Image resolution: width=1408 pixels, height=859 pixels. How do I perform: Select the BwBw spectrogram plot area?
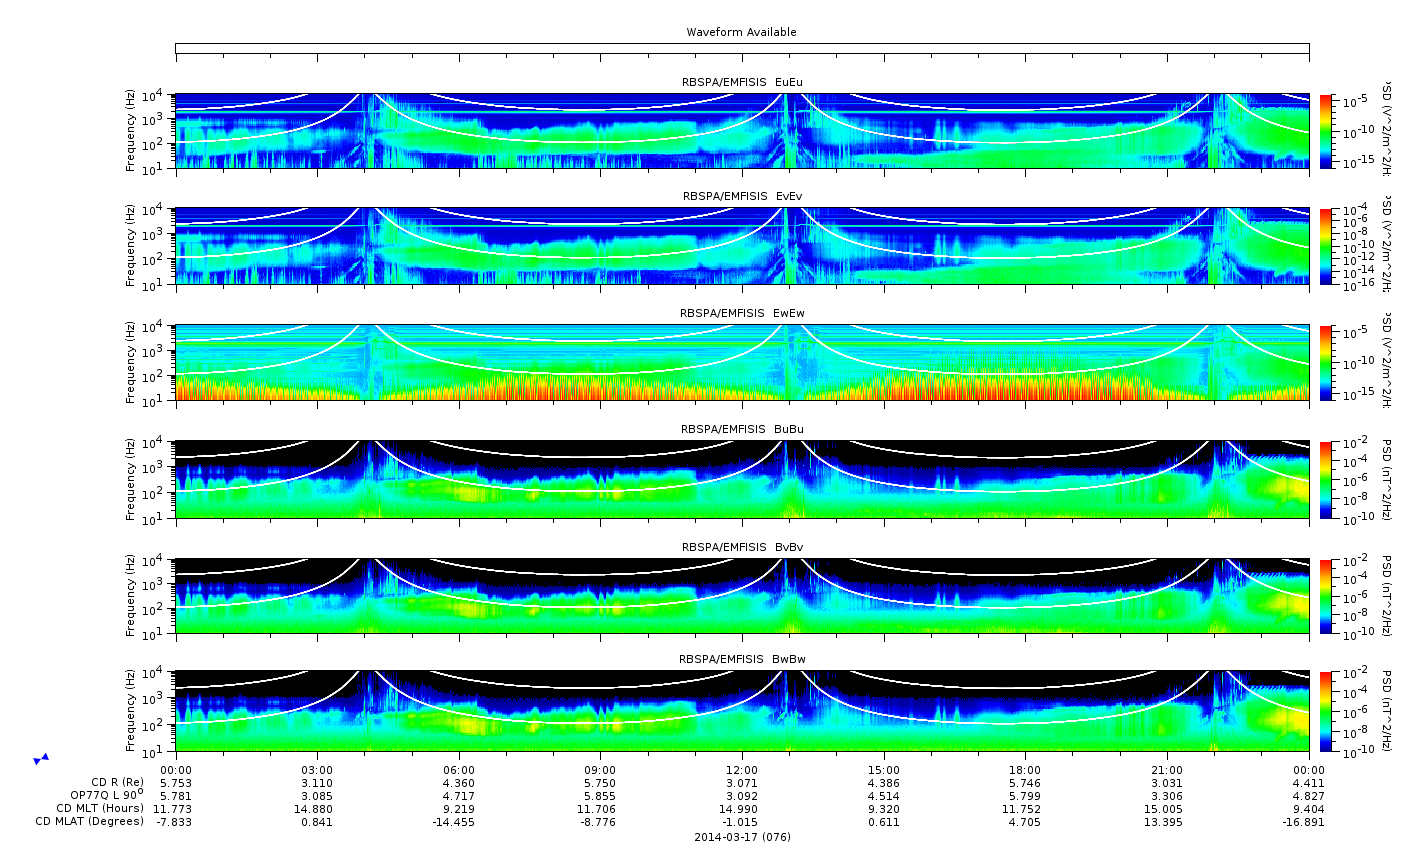[742, 712]
